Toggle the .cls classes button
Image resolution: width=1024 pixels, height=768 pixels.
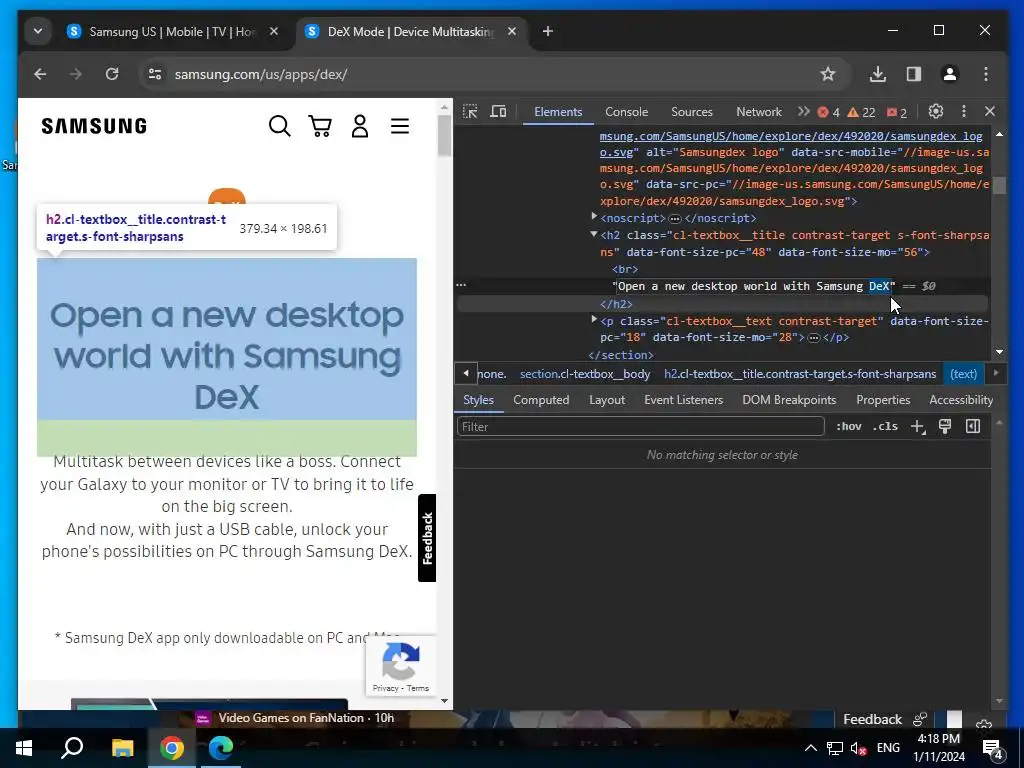(x=885, y=426)
